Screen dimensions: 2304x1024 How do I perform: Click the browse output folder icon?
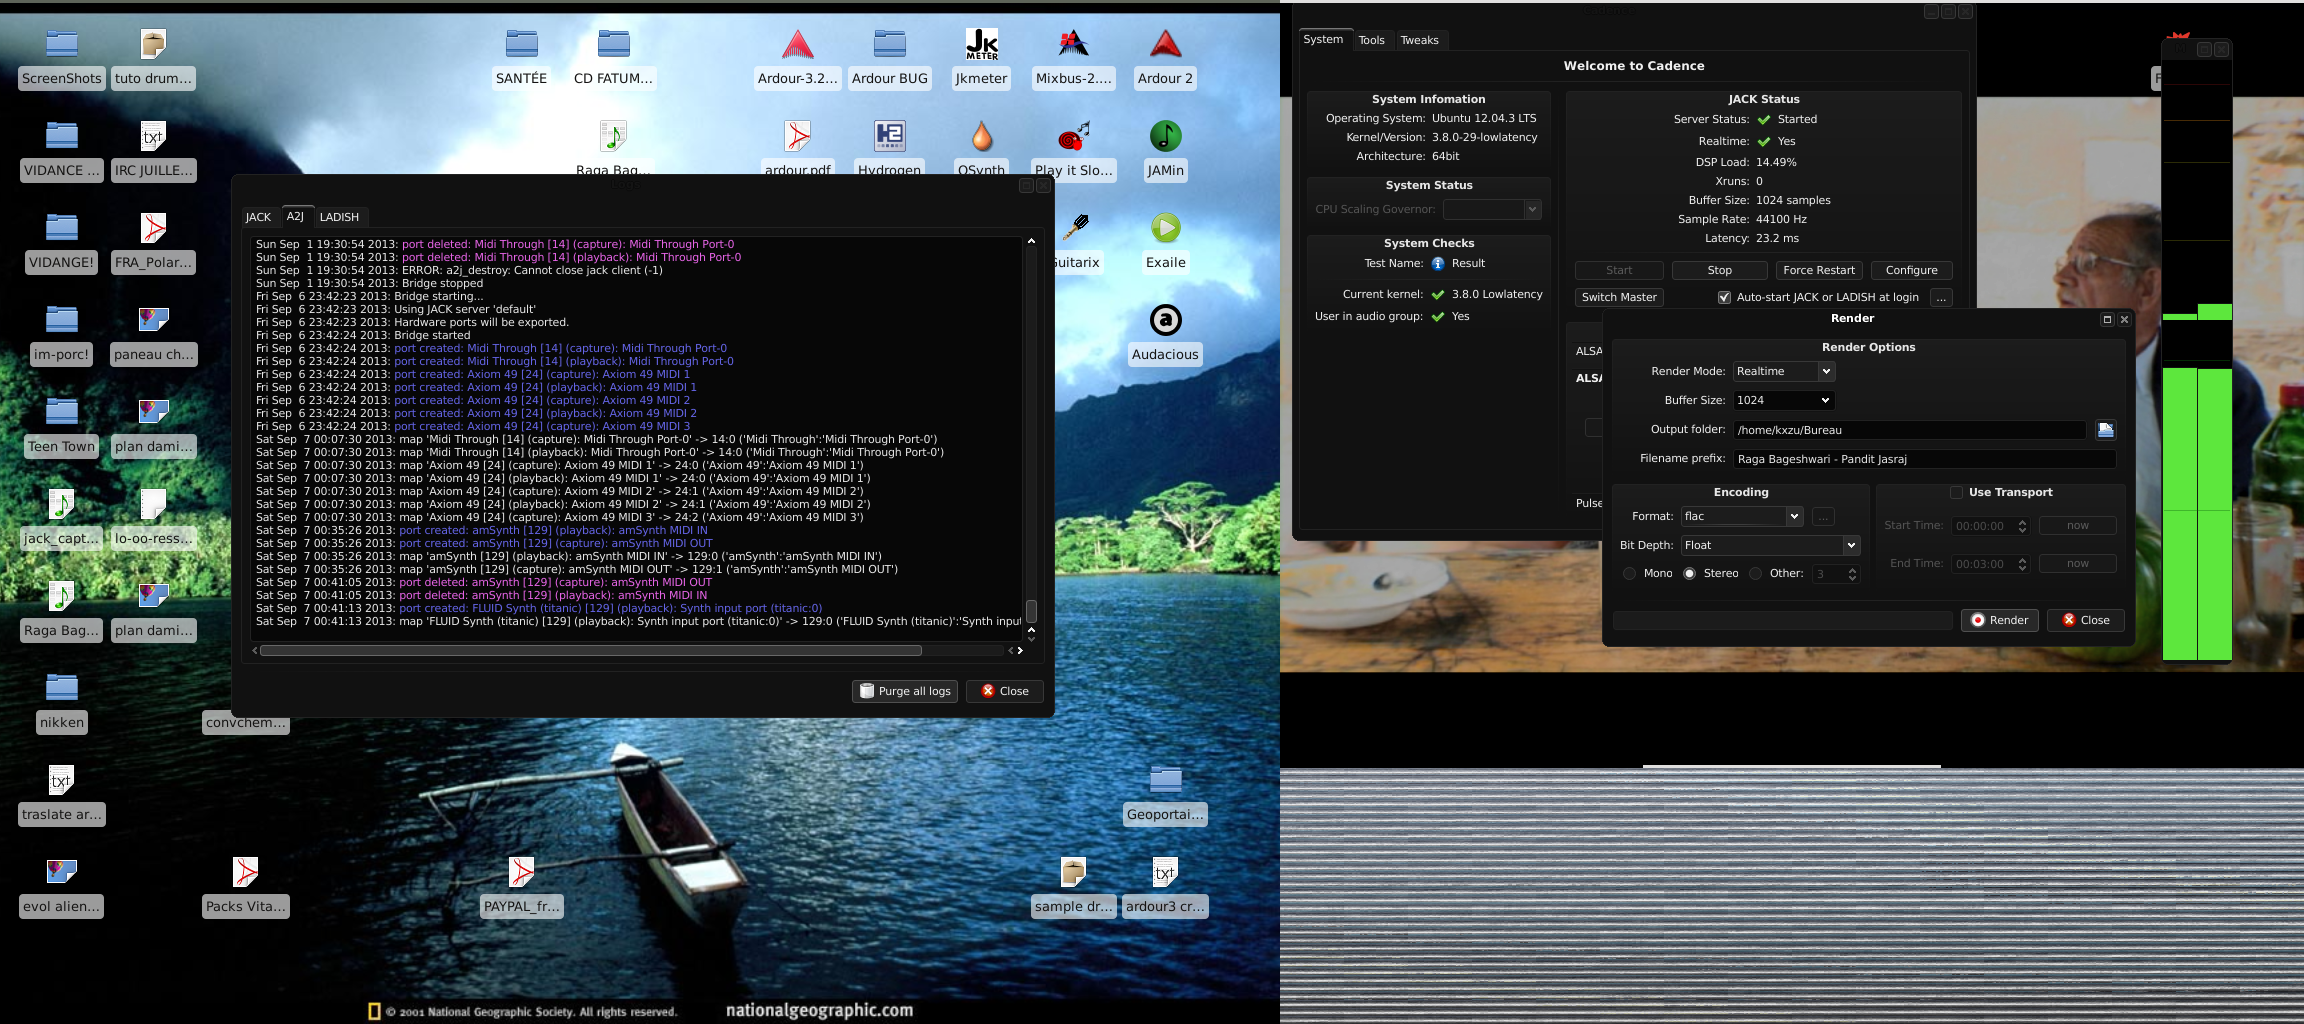coord(2105,430)
